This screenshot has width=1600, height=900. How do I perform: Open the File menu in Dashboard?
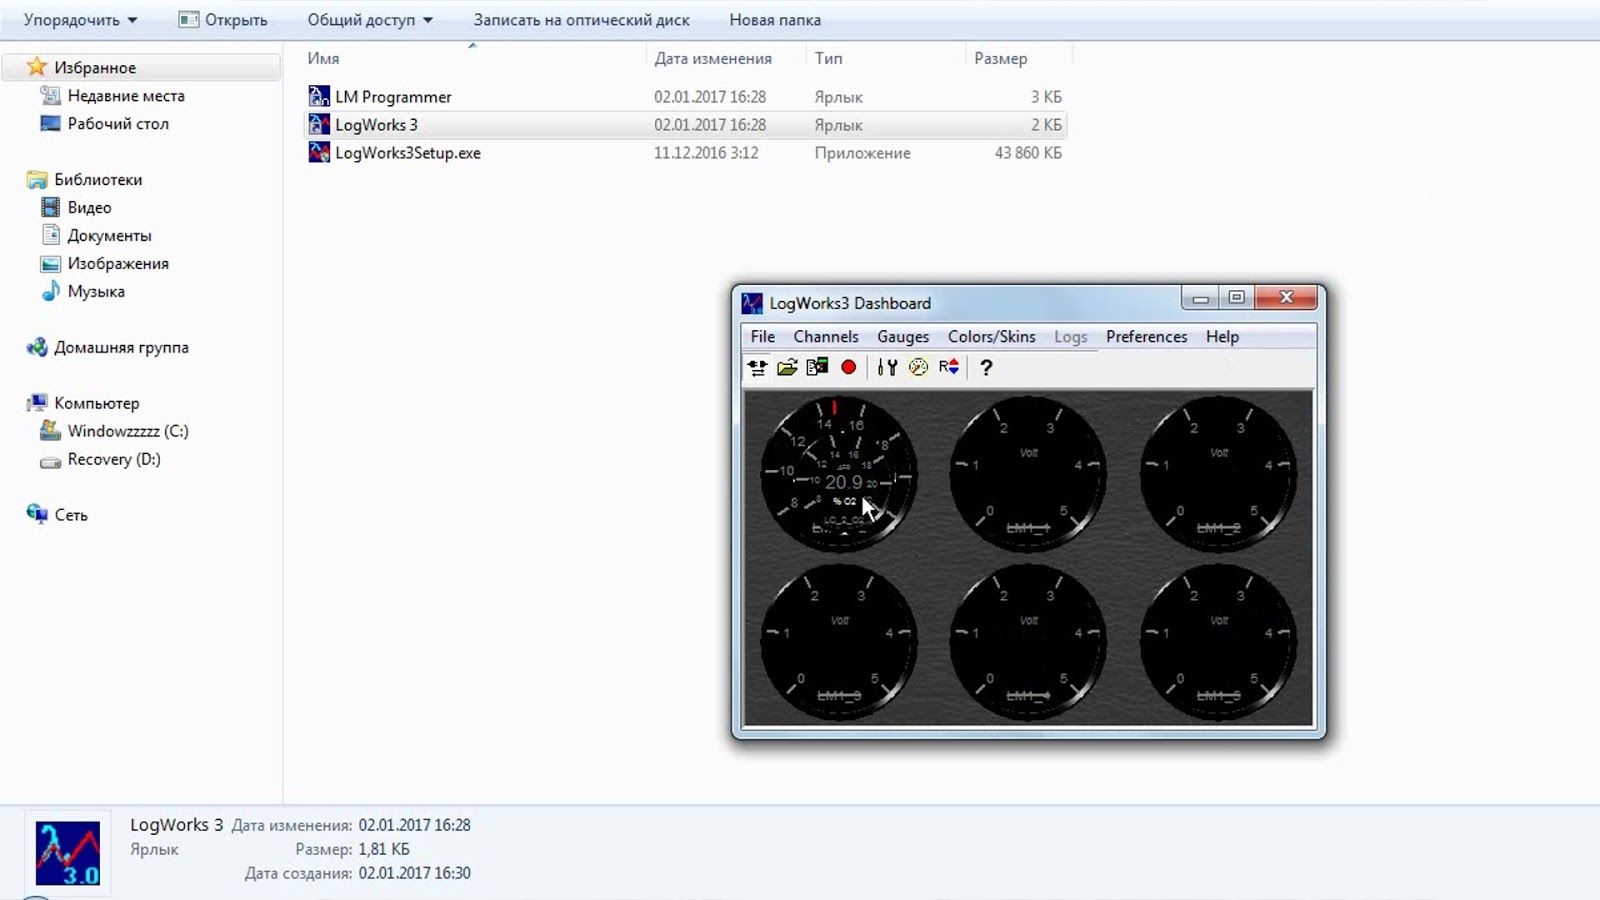(x=763, y=337)
